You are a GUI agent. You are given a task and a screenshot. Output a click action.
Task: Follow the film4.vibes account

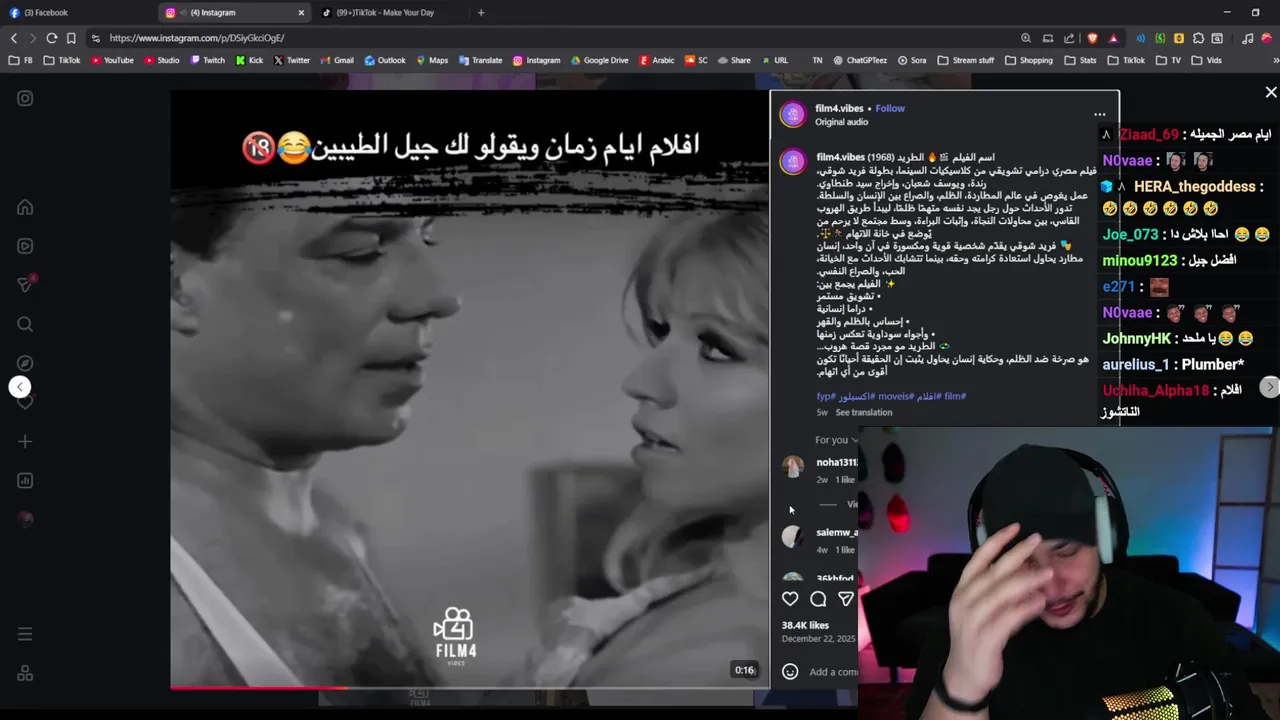890,108
